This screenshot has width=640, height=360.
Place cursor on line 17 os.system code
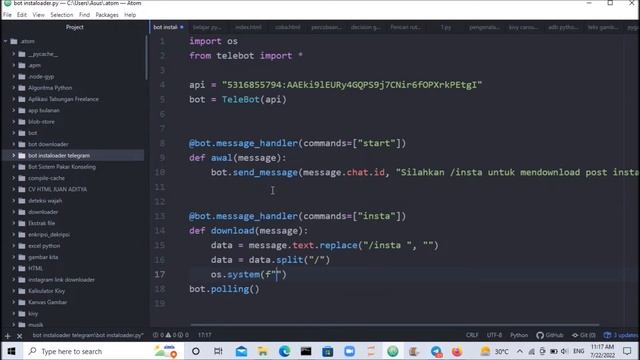click(249, 274)
